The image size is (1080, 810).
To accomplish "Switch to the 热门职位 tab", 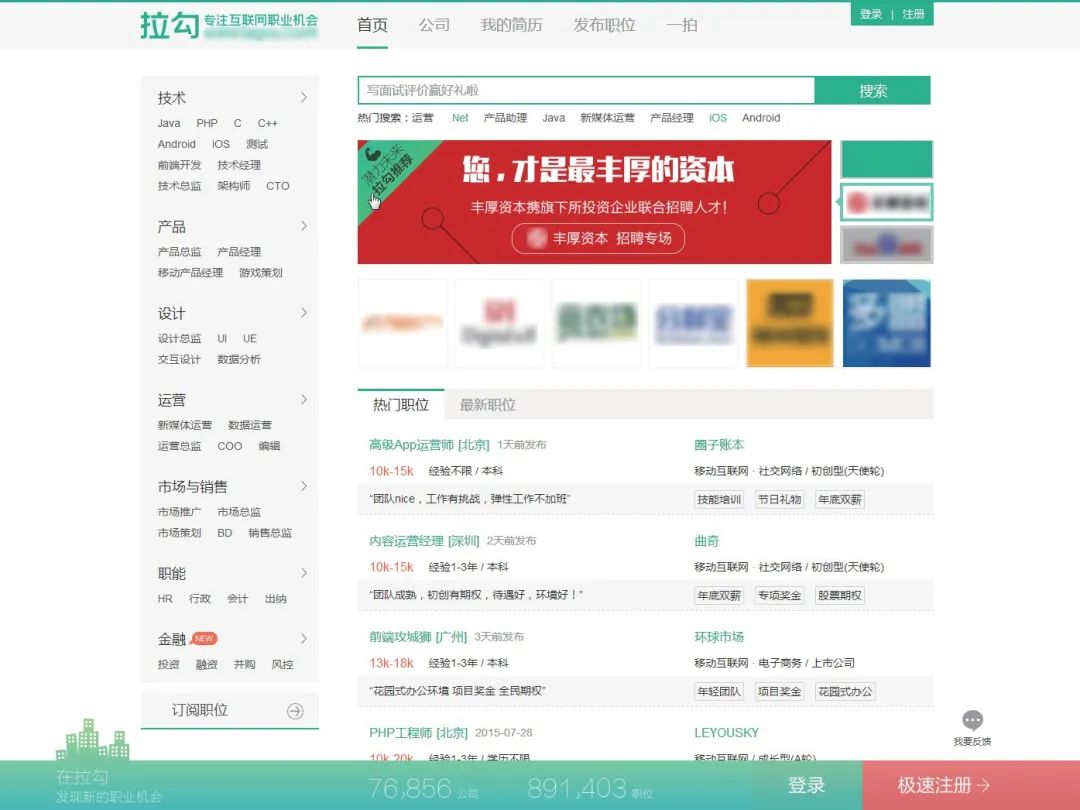I will click(x=401, y=404).
